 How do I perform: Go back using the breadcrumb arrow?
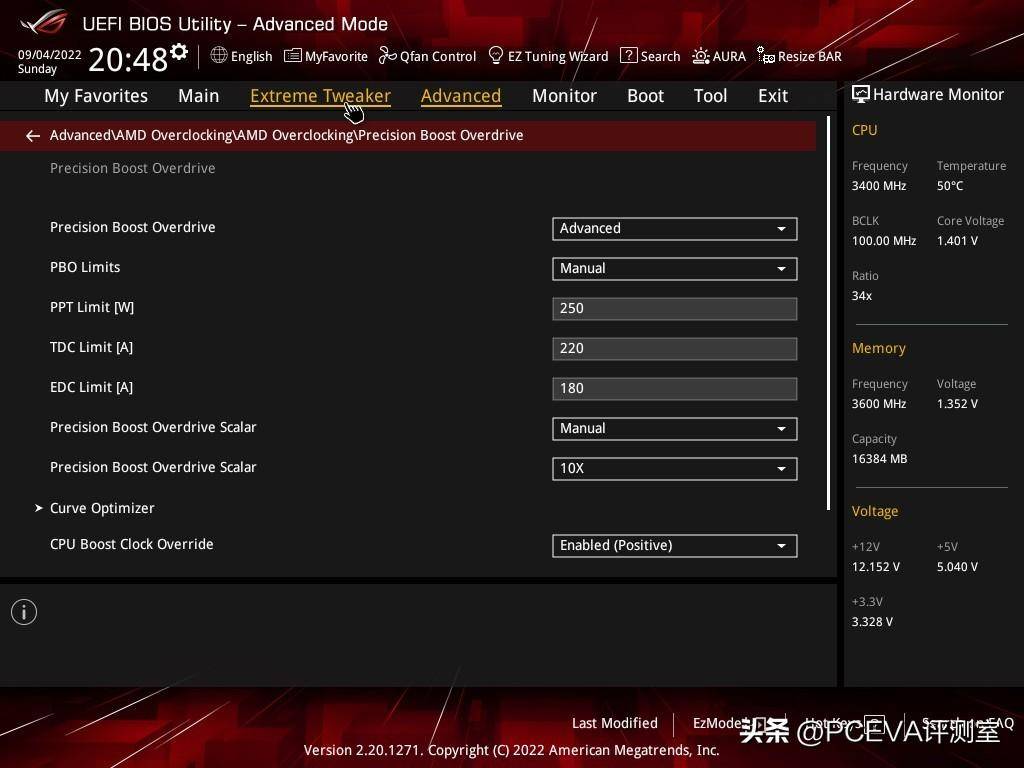tap(33, 135)
